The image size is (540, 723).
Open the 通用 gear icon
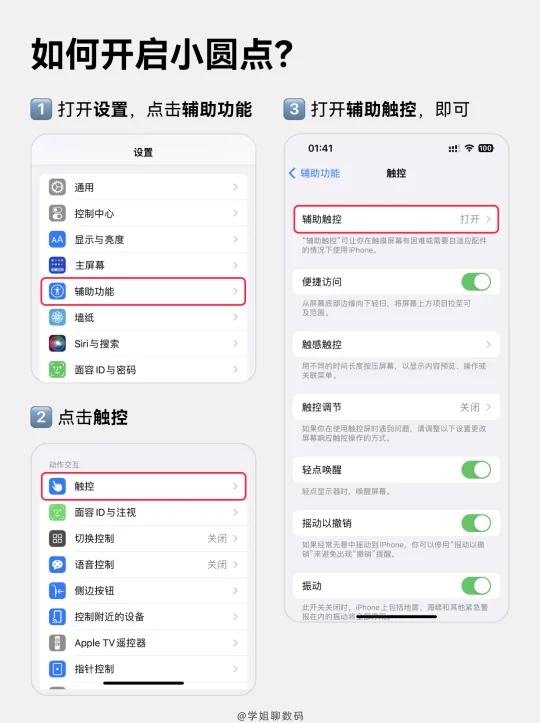57,187
